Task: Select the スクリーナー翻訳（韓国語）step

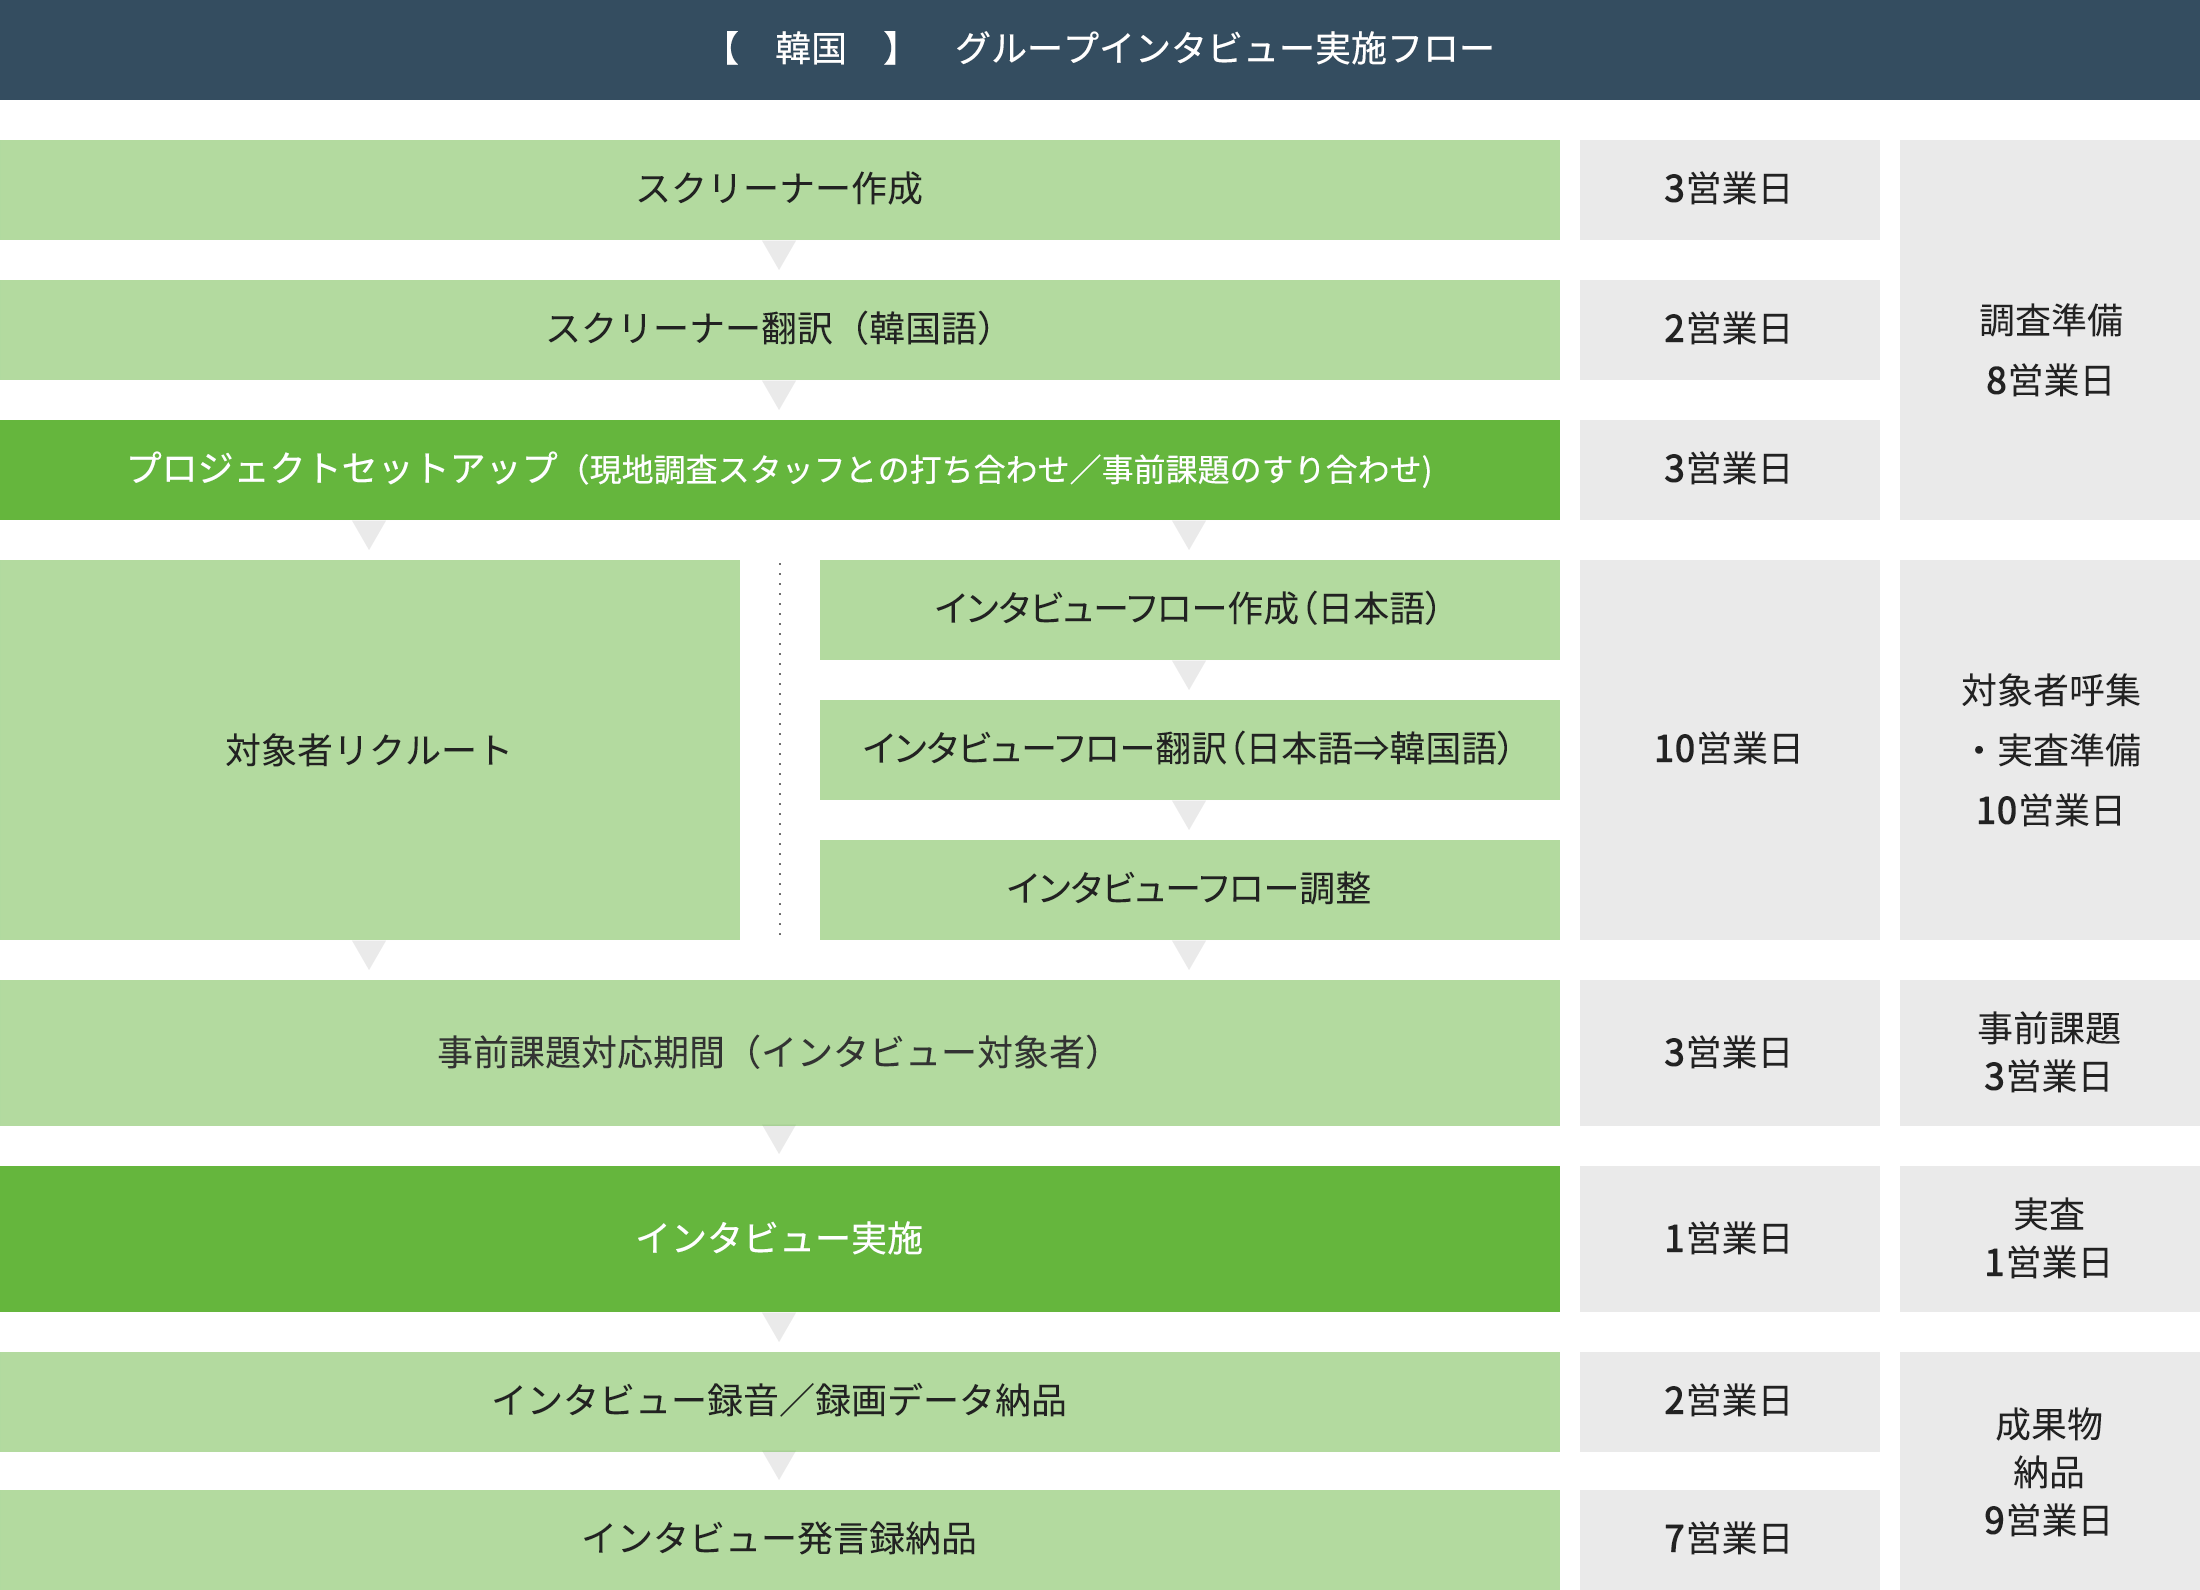Action: [779, 329]
